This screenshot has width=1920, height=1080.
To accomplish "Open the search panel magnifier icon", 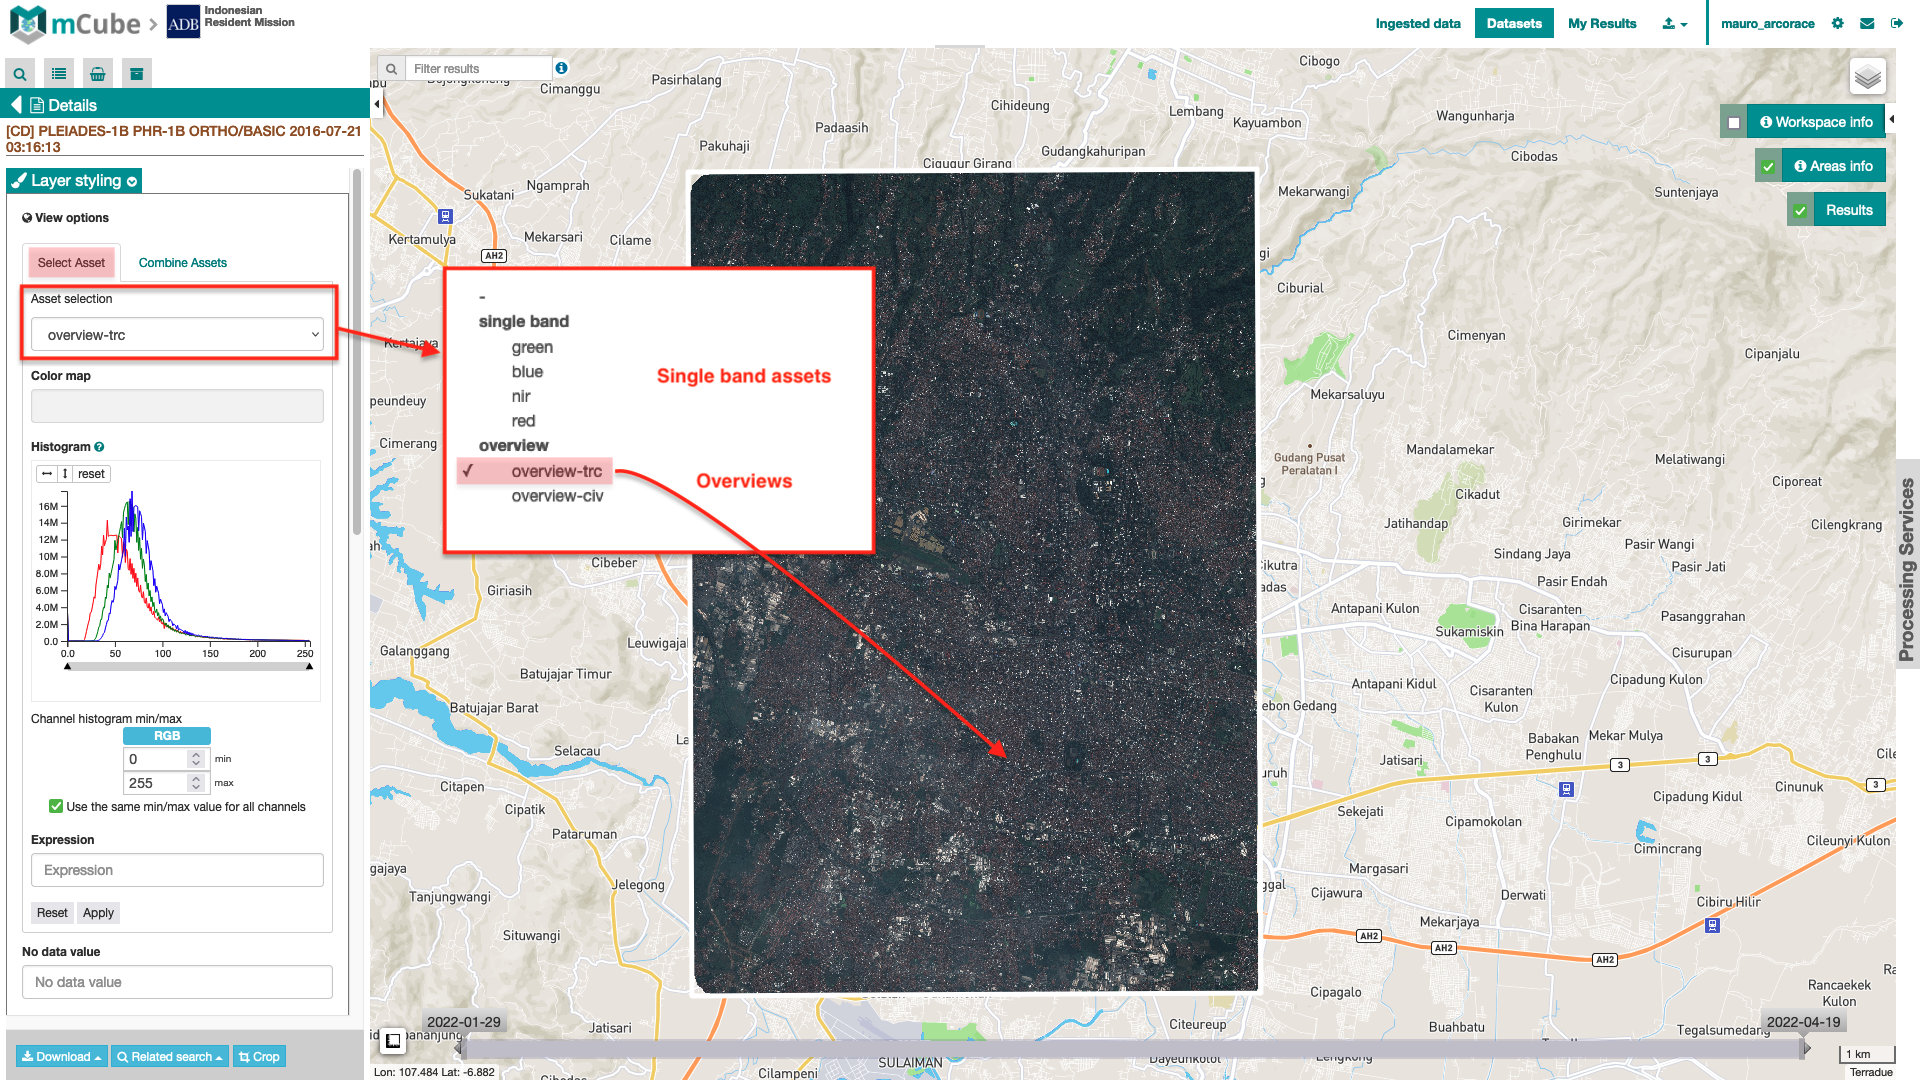I will 20,74.
